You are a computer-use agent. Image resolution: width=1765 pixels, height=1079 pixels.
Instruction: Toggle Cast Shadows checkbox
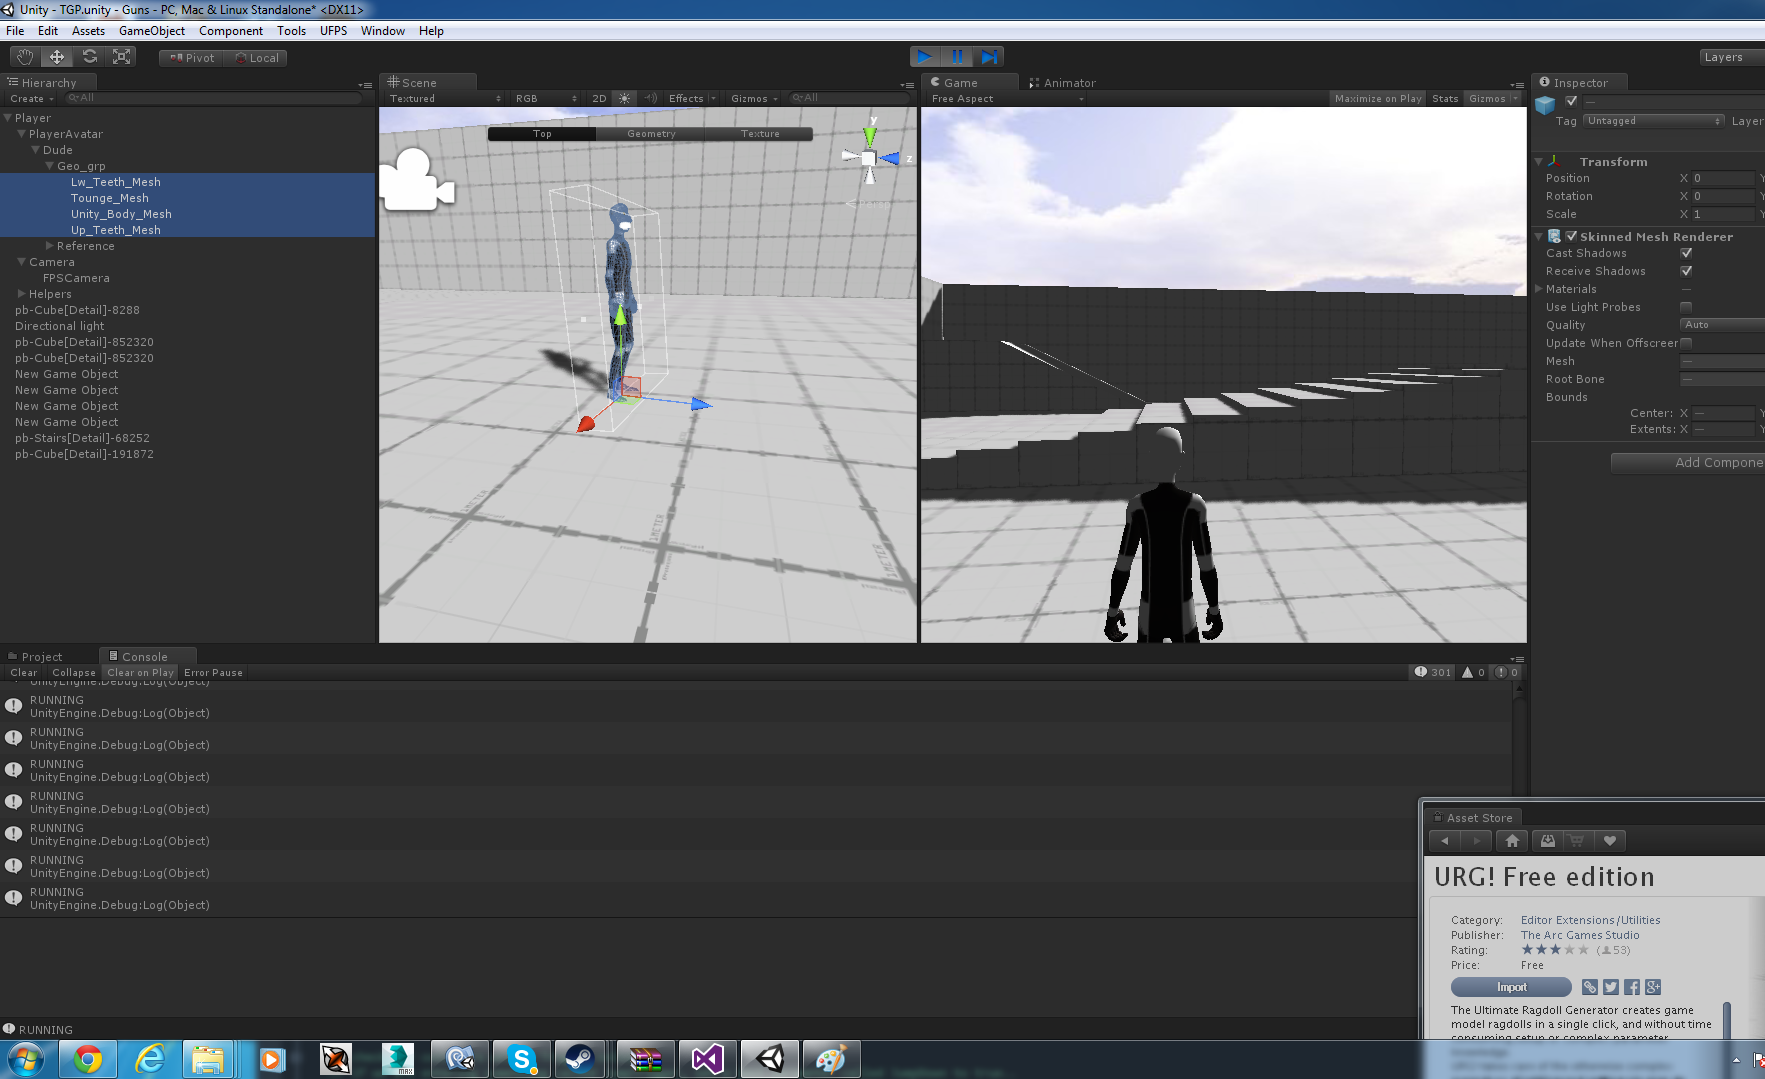tap(1686, 253)
